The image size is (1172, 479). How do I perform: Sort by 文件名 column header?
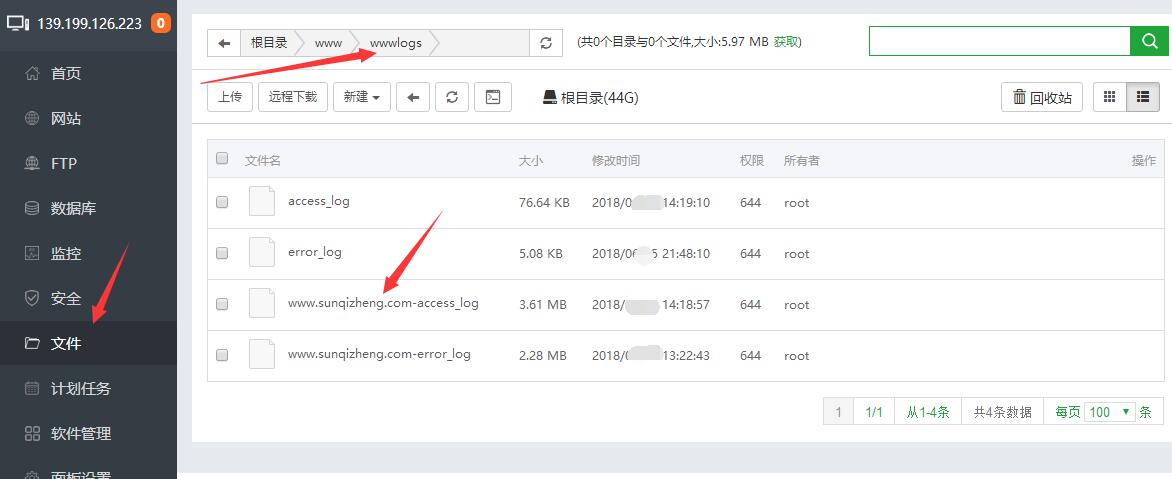pos(262,161)
